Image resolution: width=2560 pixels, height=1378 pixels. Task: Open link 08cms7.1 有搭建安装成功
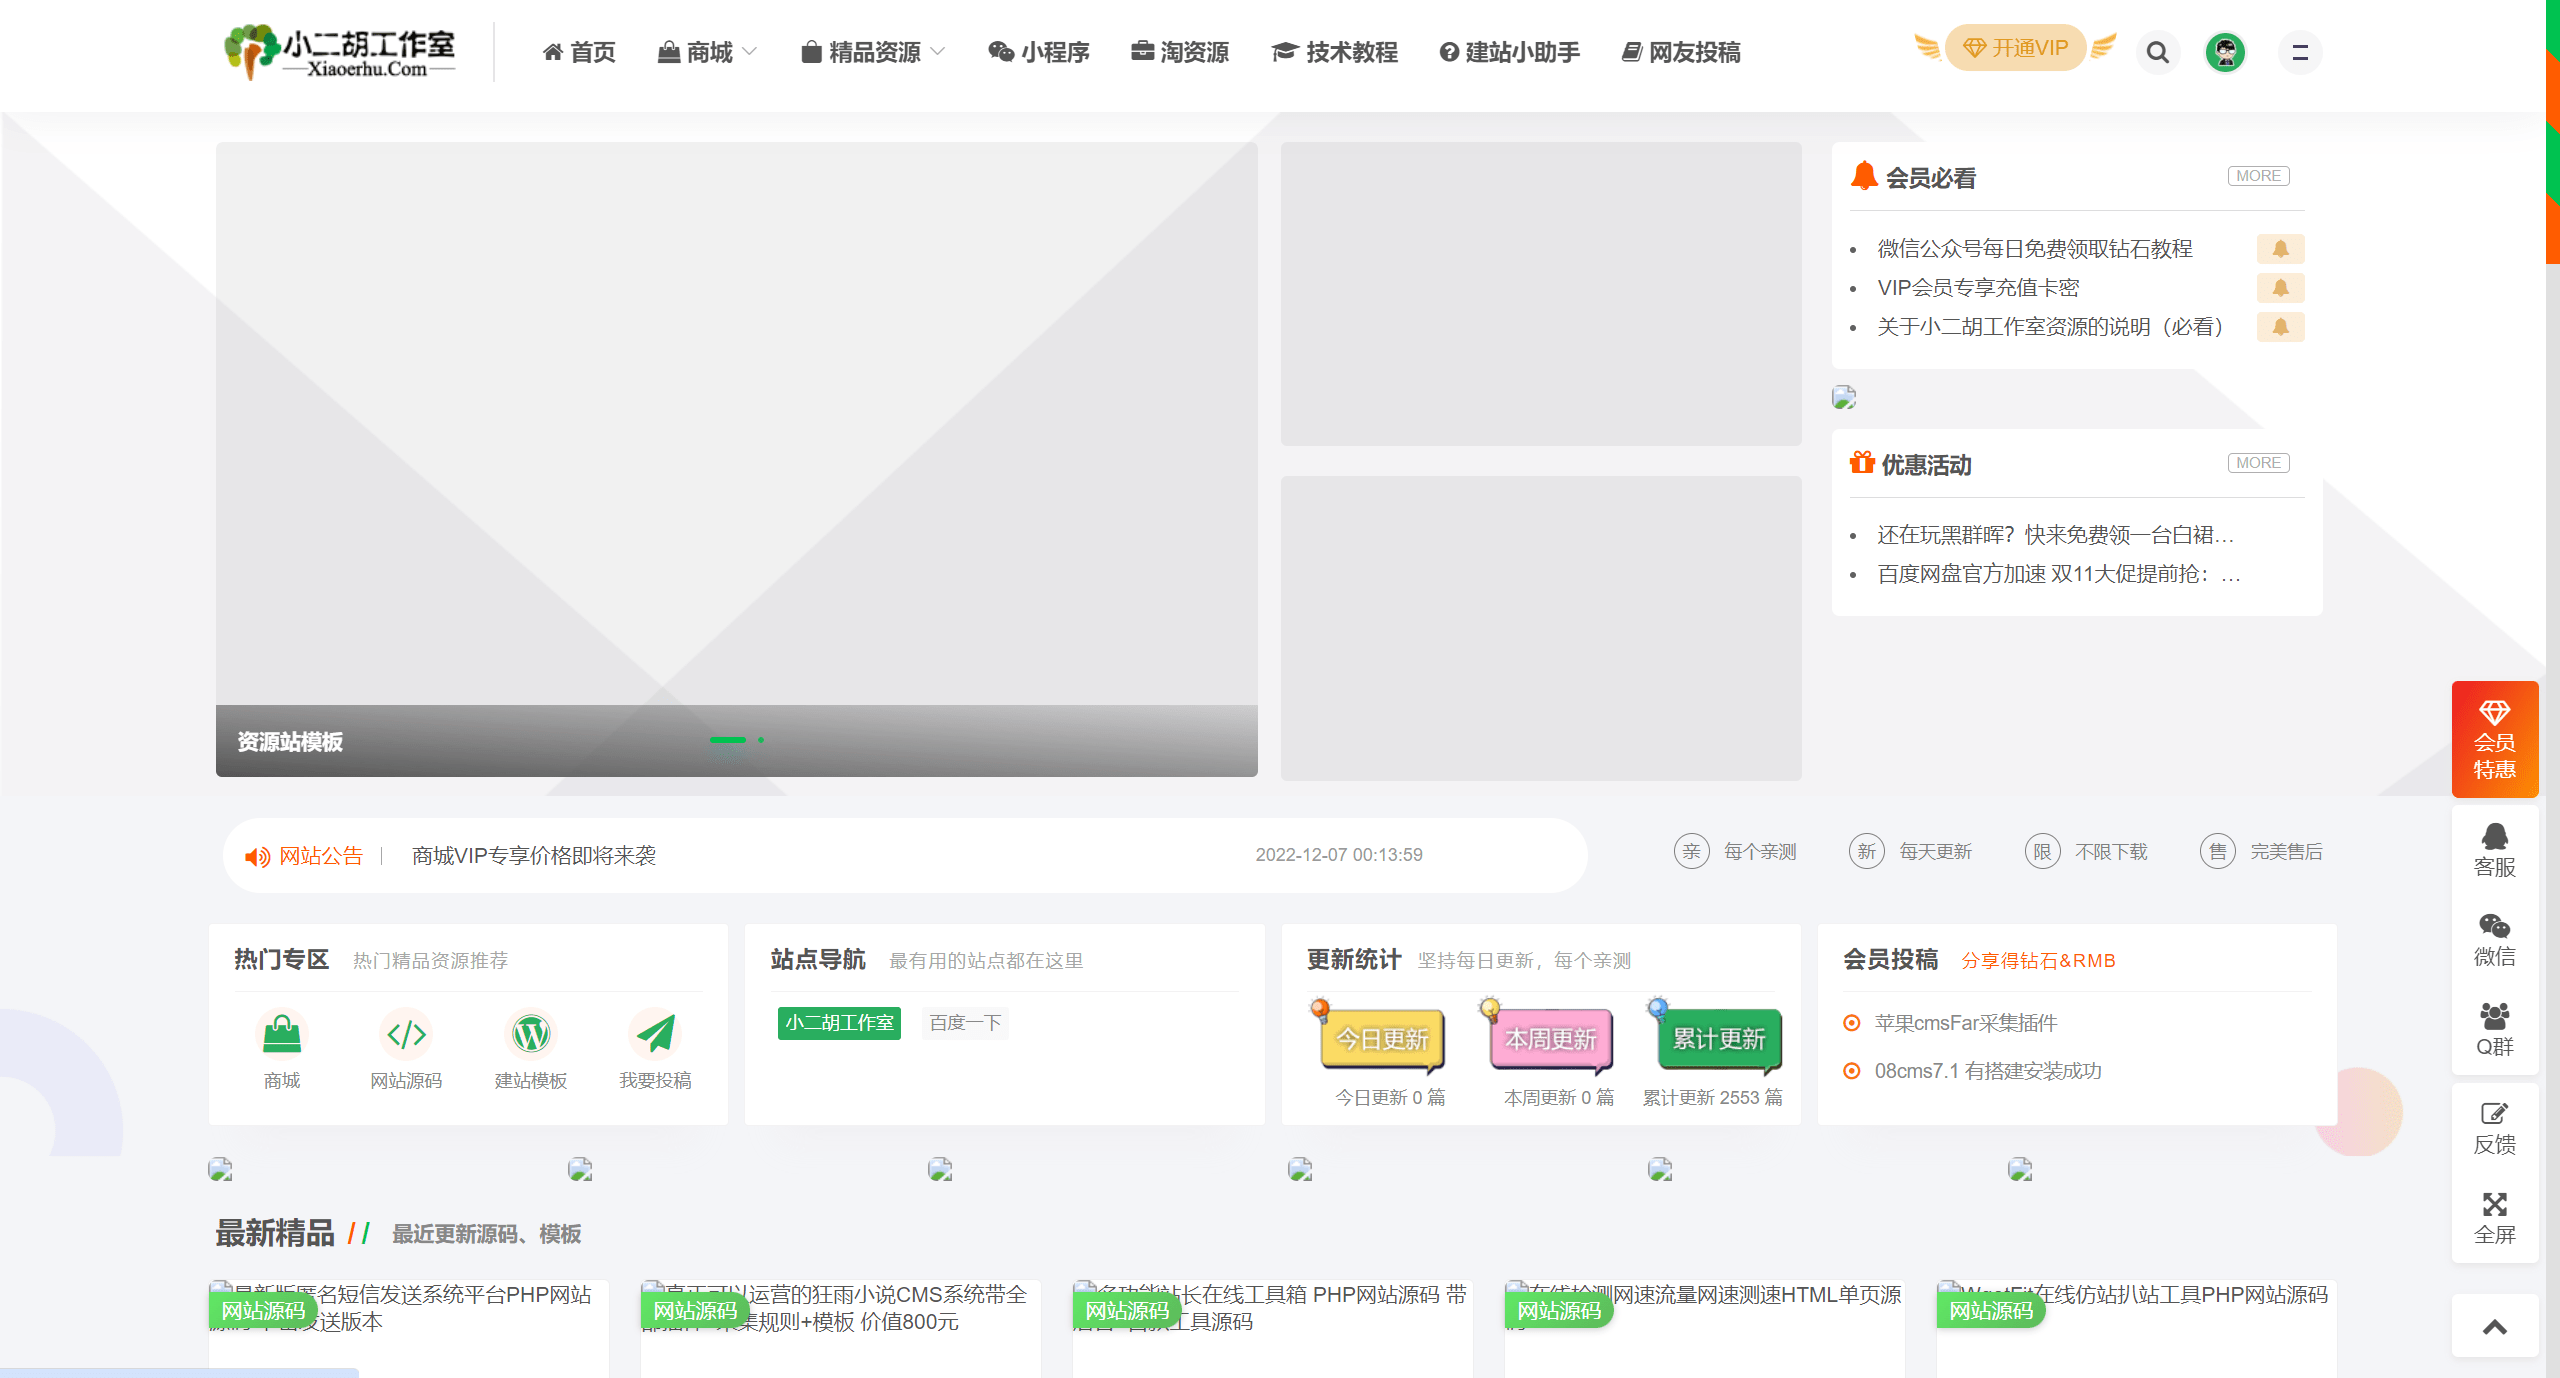click(1988, 1071)
